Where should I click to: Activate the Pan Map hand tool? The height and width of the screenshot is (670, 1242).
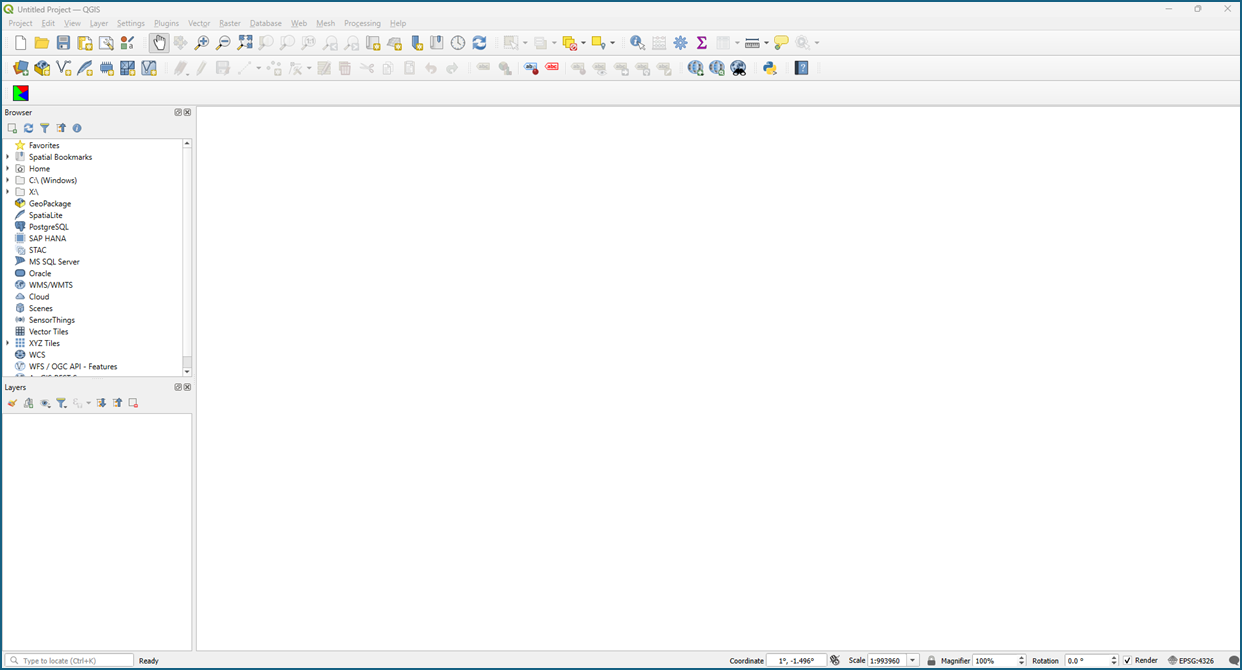[159, 43]
